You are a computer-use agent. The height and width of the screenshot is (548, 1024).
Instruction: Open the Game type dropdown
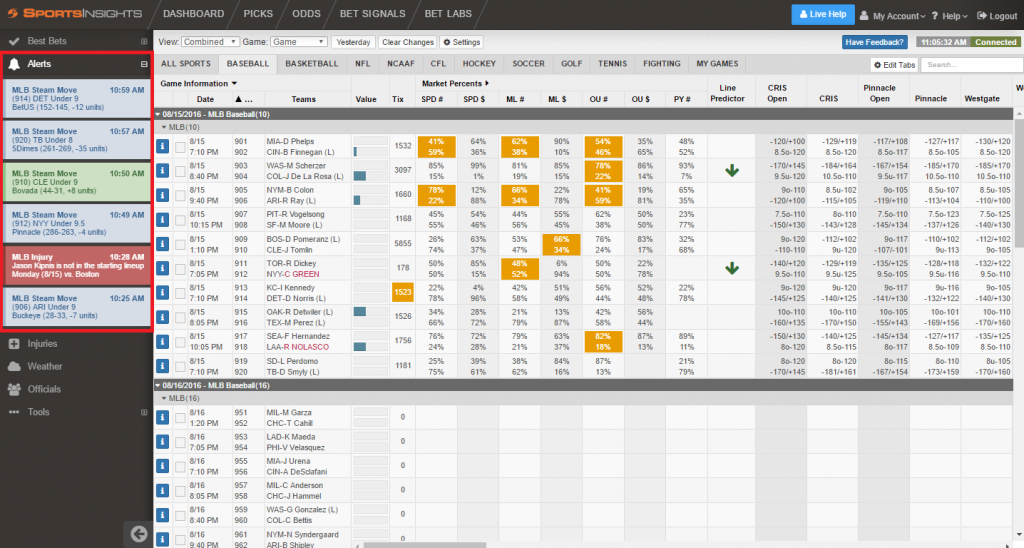click(x=298, y=42)
